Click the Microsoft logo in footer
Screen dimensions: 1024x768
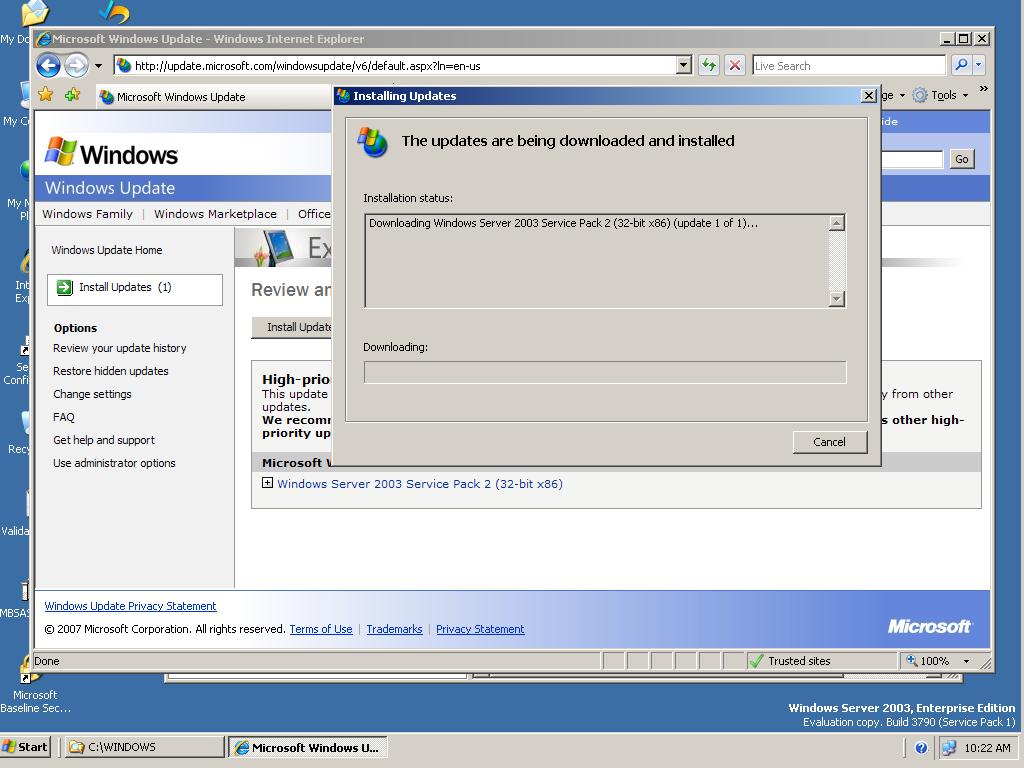tap(929, 626)
